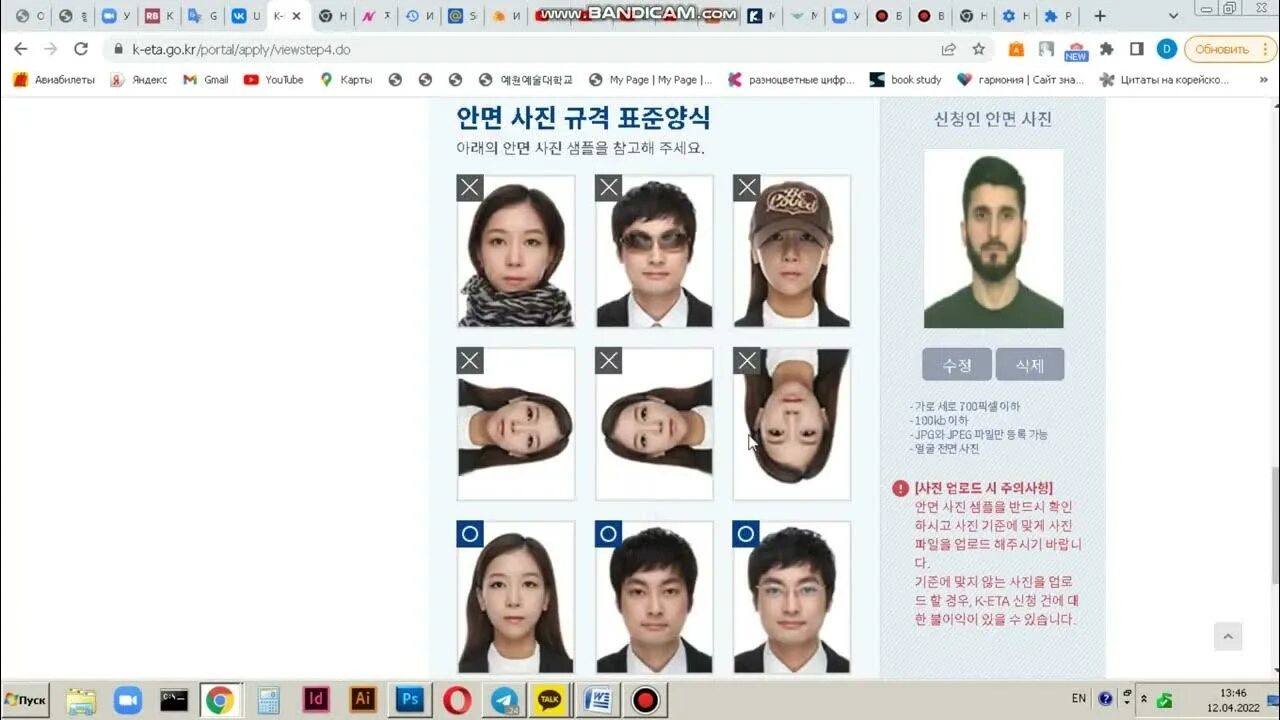This screenshot has width=1280, height=720.
Task: Open the Chrome extensions puzzle menu
Action: coord(1106,49)
